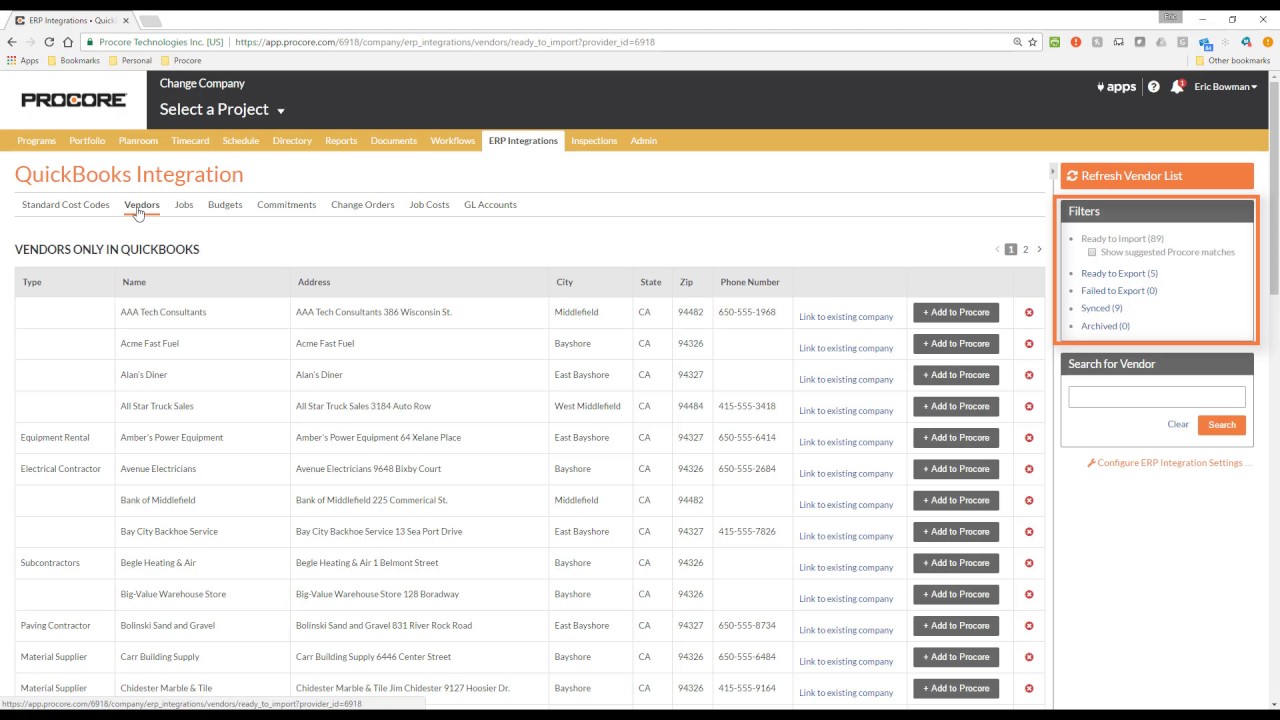
Task: Open the Programs tab
Action: point(37,141)
